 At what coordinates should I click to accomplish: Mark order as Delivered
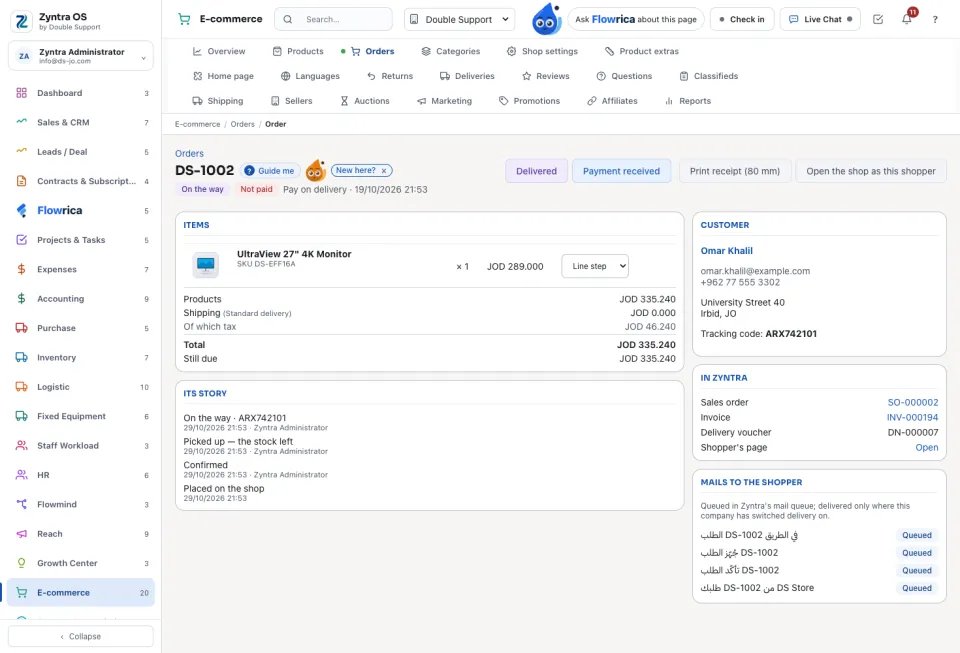[x=536, y=171]
